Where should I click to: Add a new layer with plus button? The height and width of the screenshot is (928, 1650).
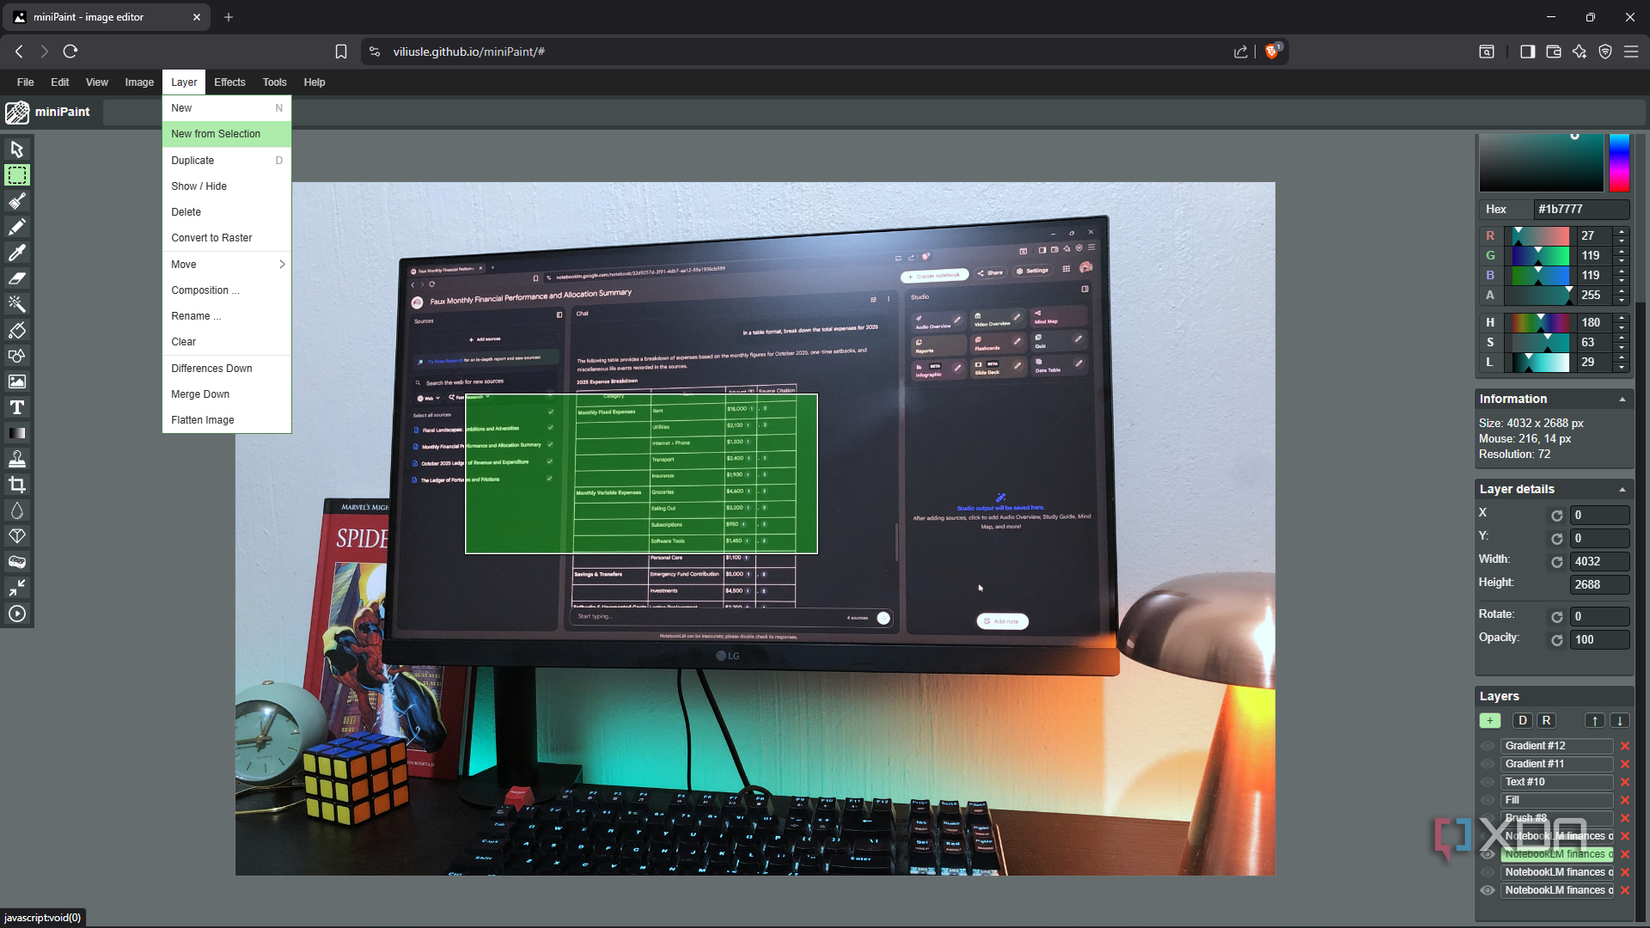[1490, 720]
